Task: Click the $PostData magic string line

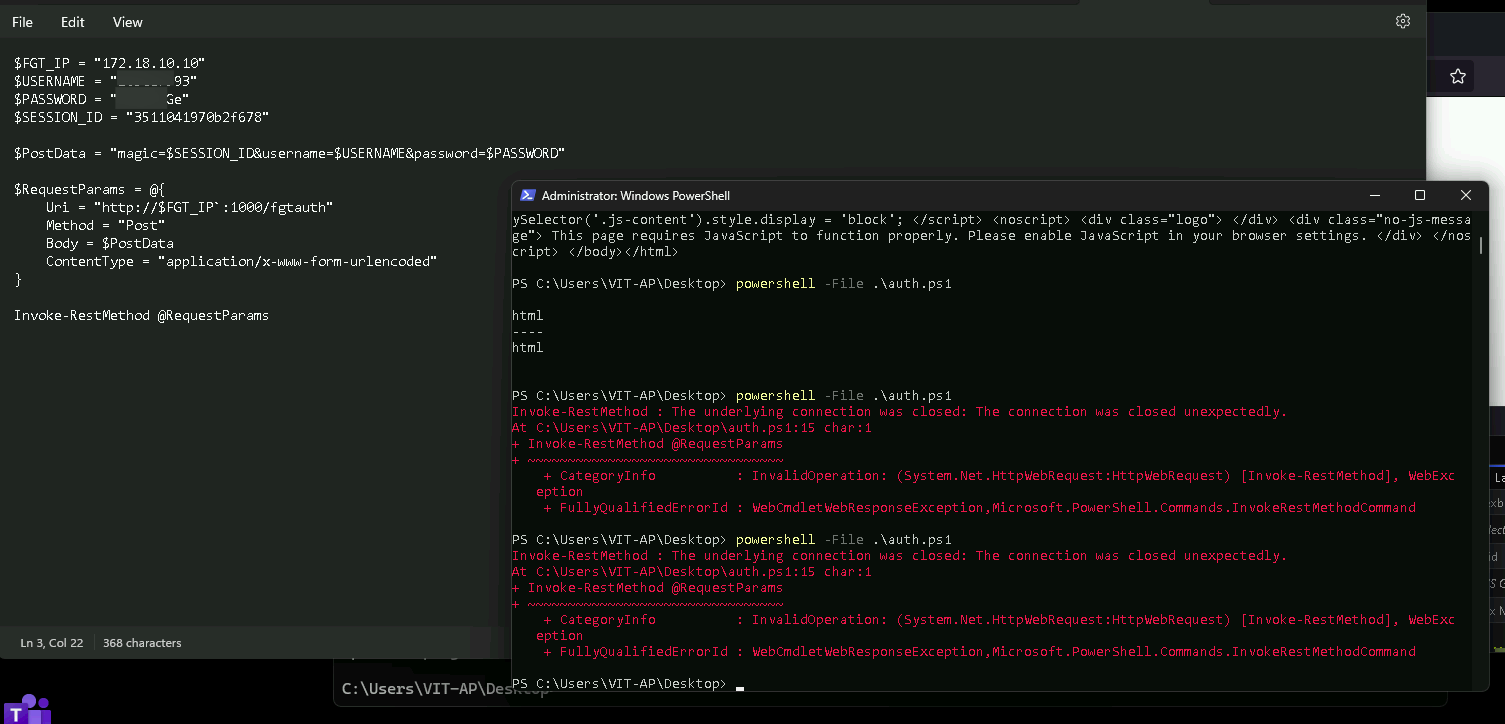Action: tap(289, 153)
